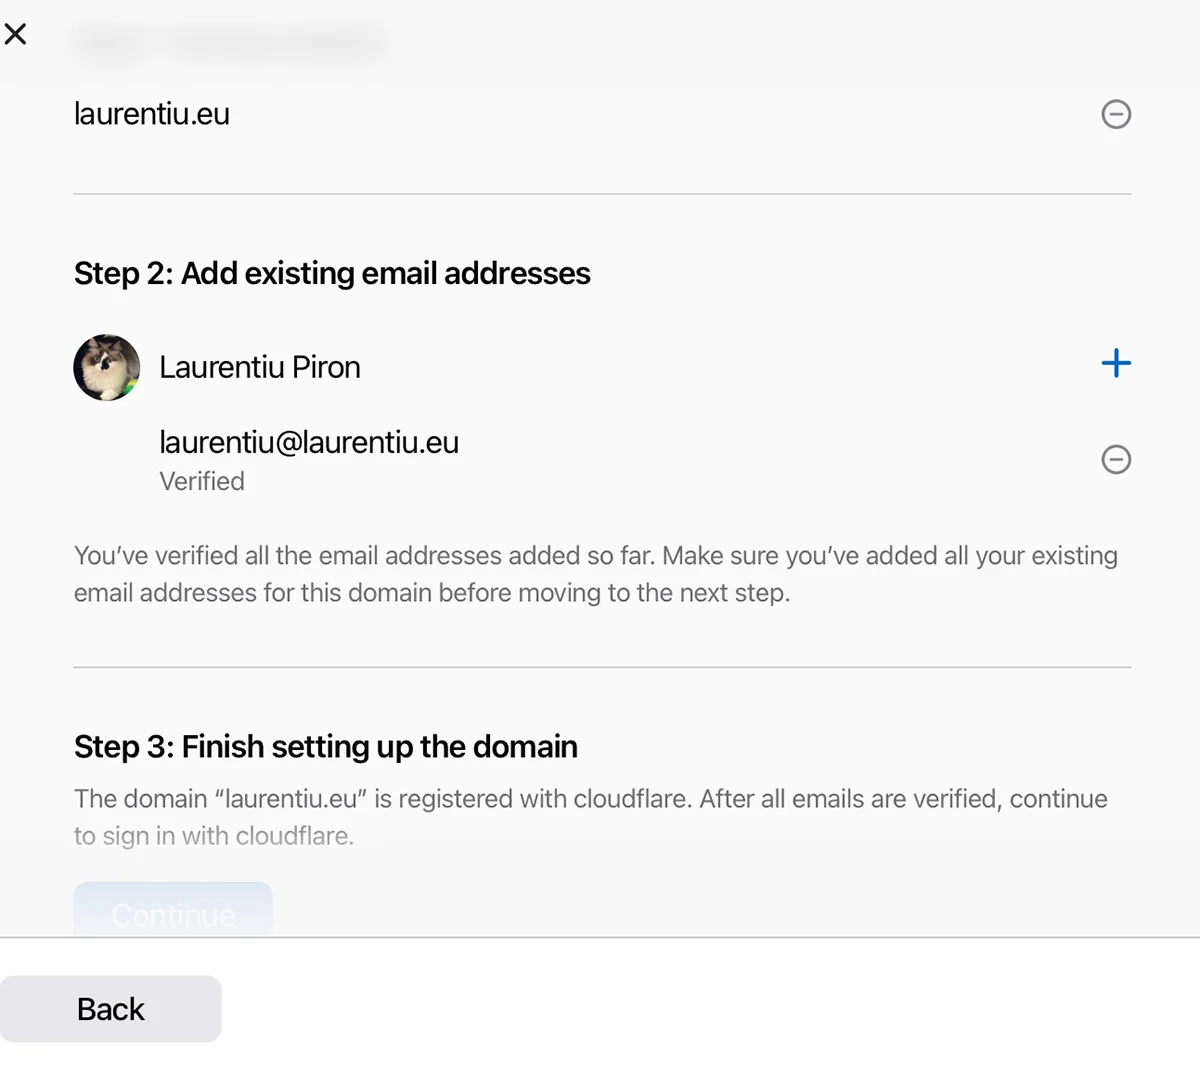This screenshot has width=1200, height=1073.
Task: Click the Verified status label
Action: tap(202, 481)
